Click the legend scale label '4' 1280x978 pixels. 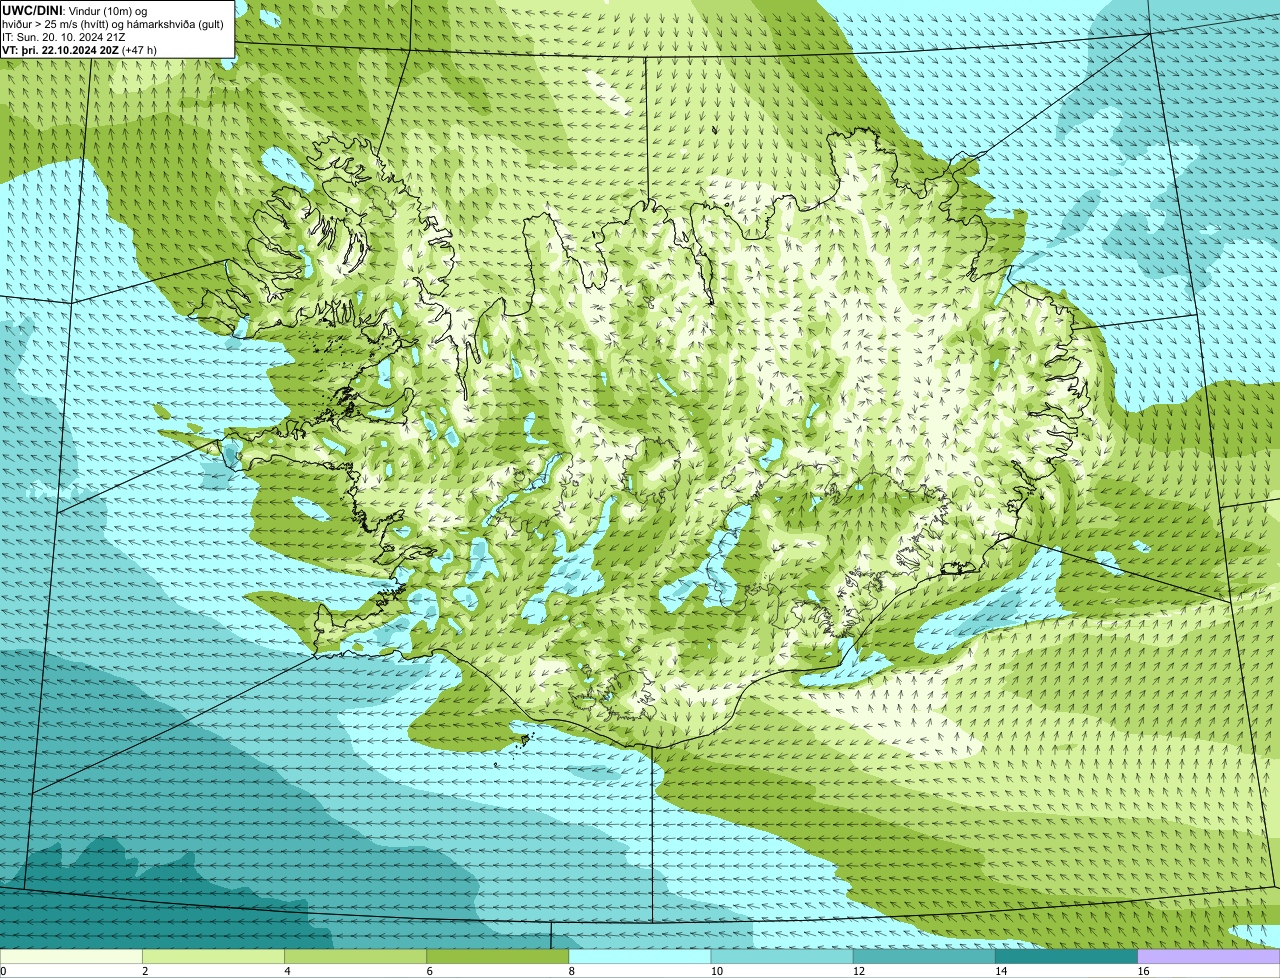pyautogui.click(x=287, y=971)
